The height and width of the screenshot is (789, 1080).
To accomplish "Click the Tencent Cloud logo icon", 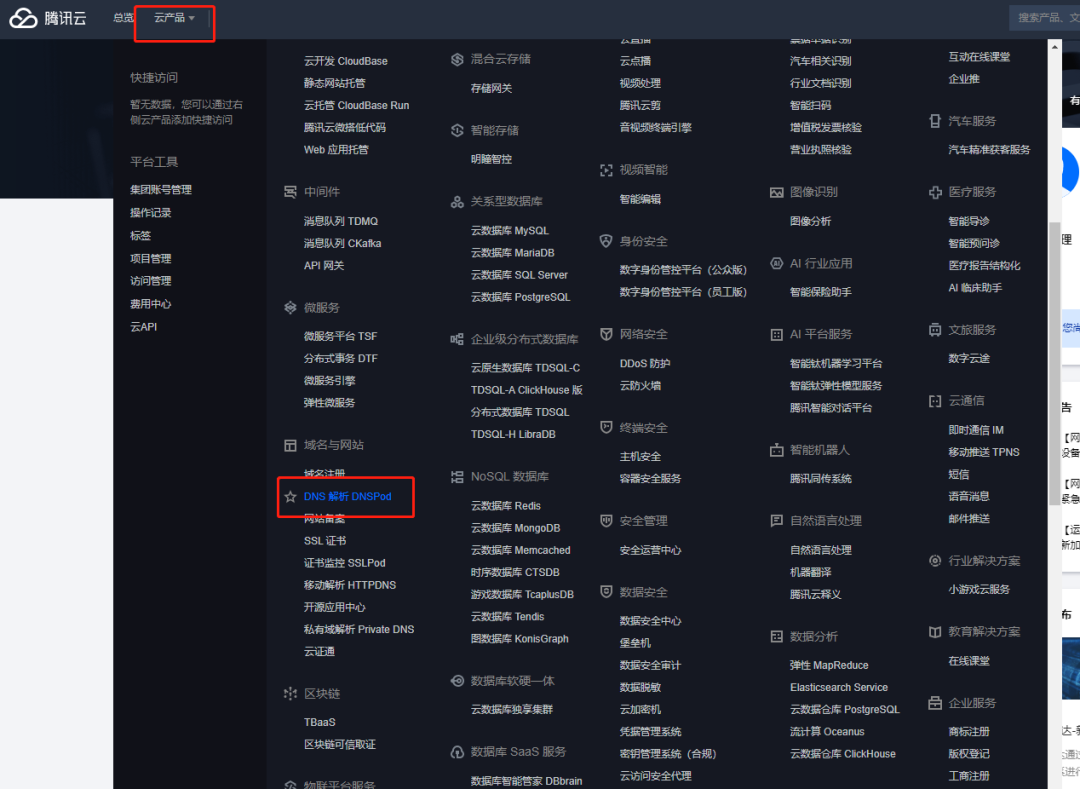I will click(23, 18).
